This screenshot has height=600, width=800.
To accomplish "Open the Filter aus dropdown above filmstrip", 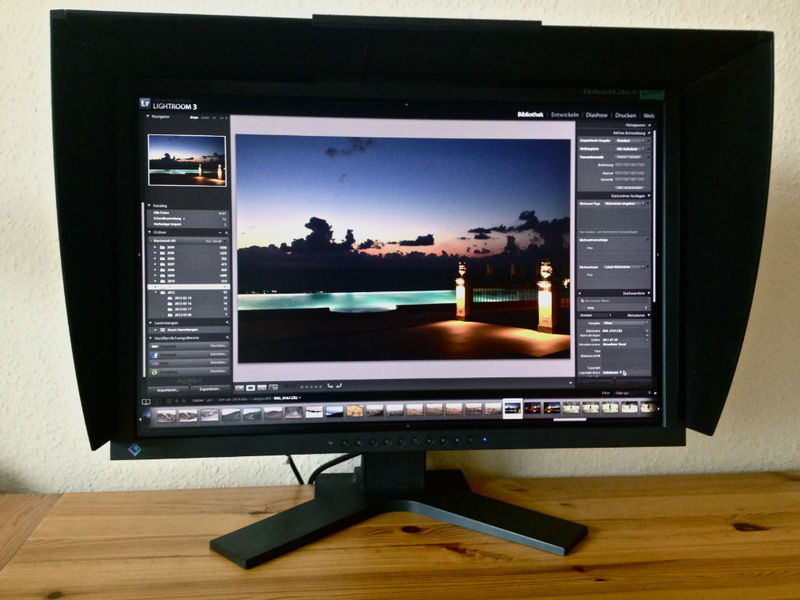I will click(x=622, y=393).
